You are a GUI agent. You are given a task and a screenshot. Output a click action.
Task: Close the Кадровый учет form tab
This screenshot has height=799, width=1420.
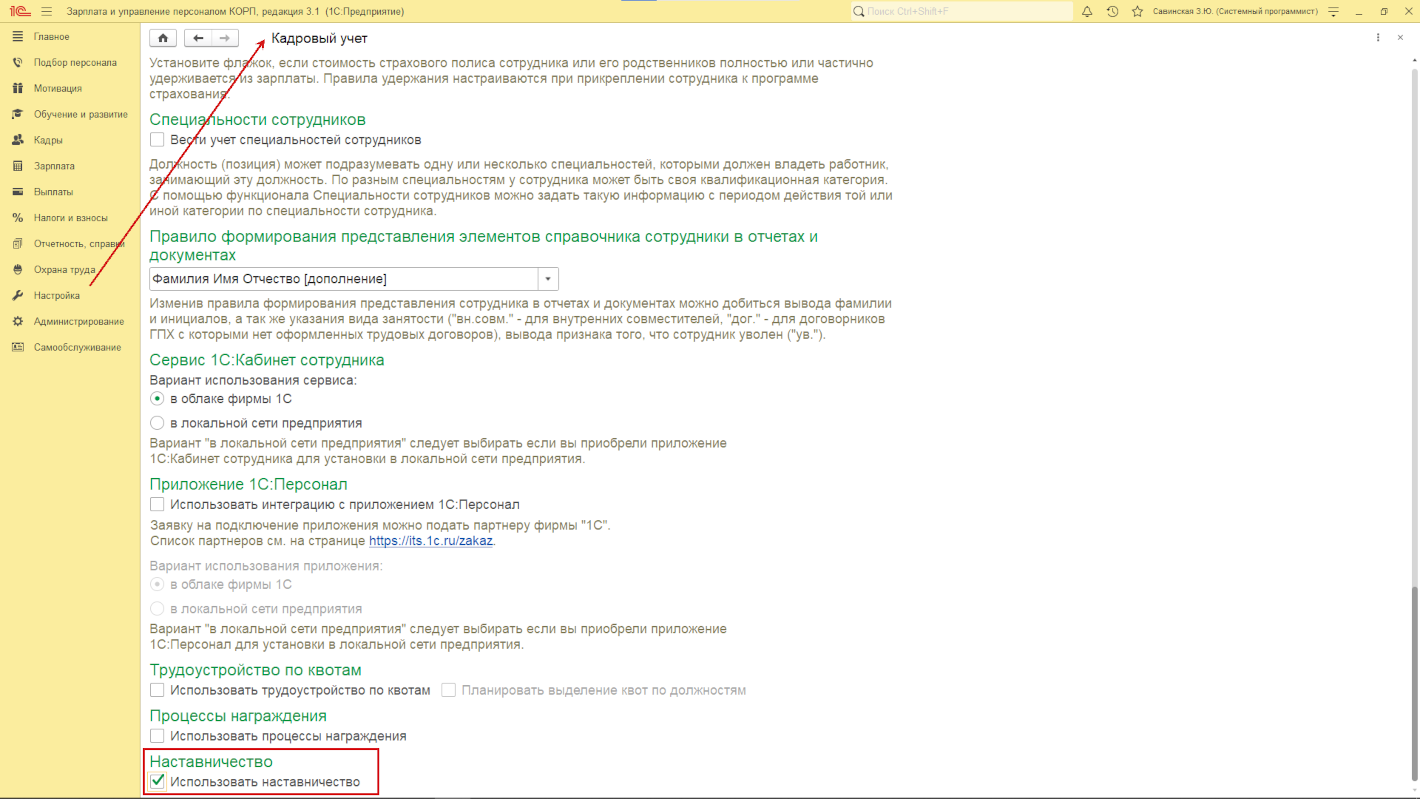coord(1401,38)
